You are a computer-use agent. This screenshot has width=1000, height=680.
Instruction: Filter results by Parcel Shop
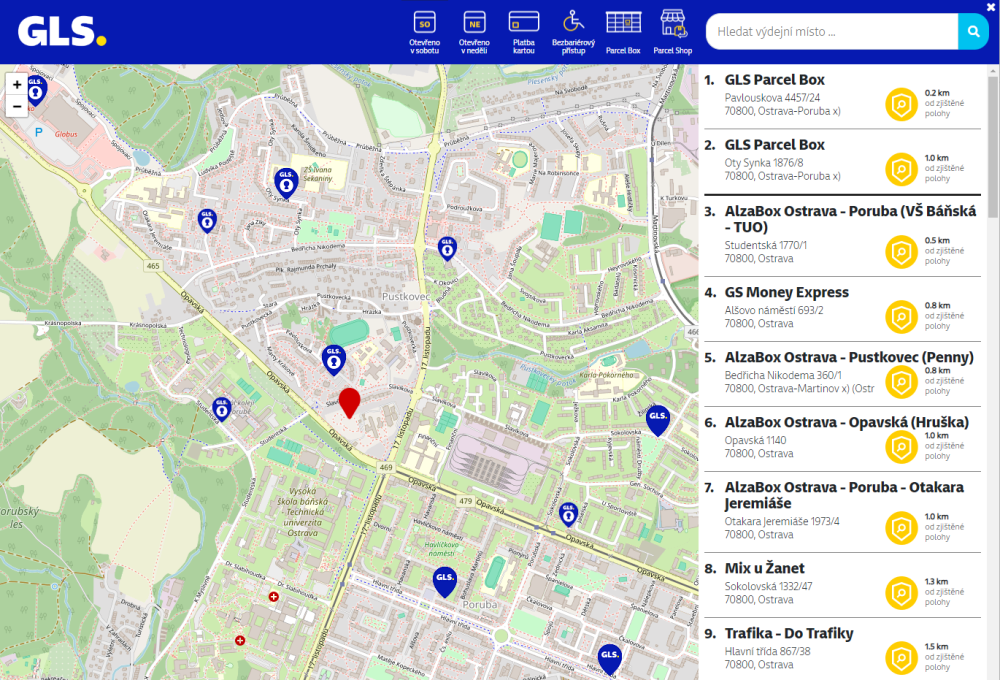coord(673,32)
